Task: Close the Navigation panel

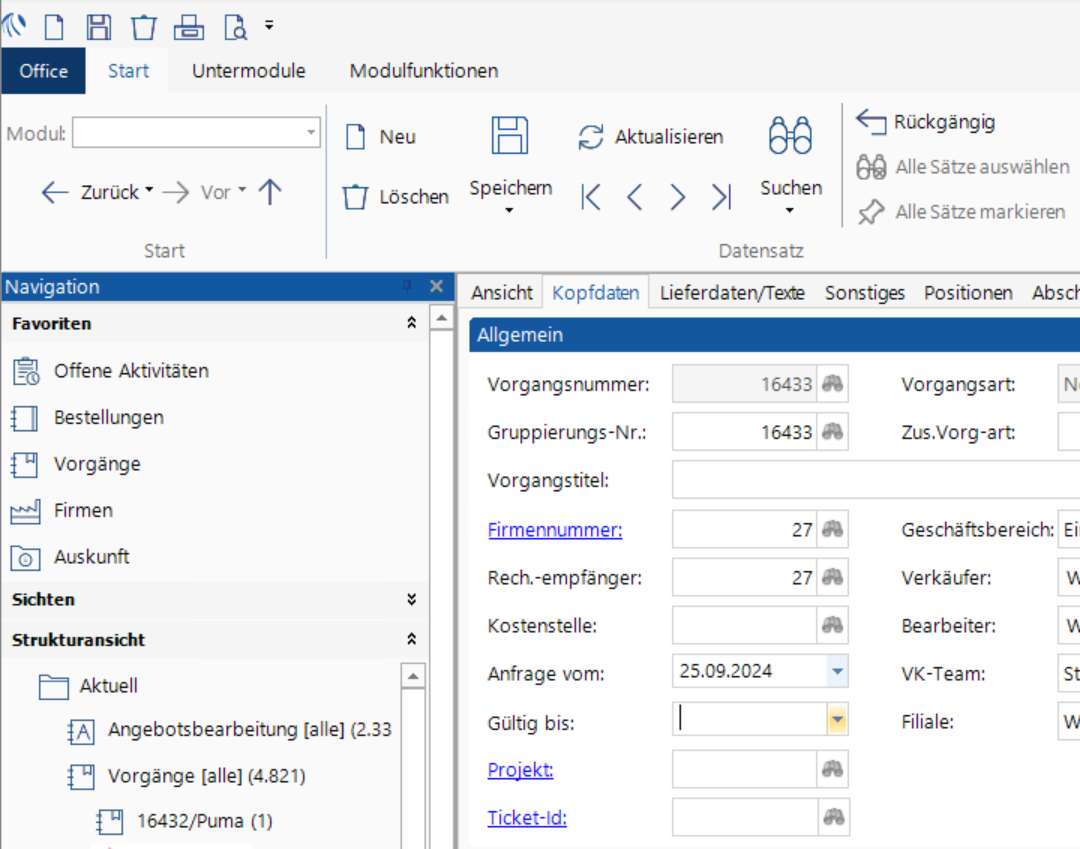Action: [436, 286]
